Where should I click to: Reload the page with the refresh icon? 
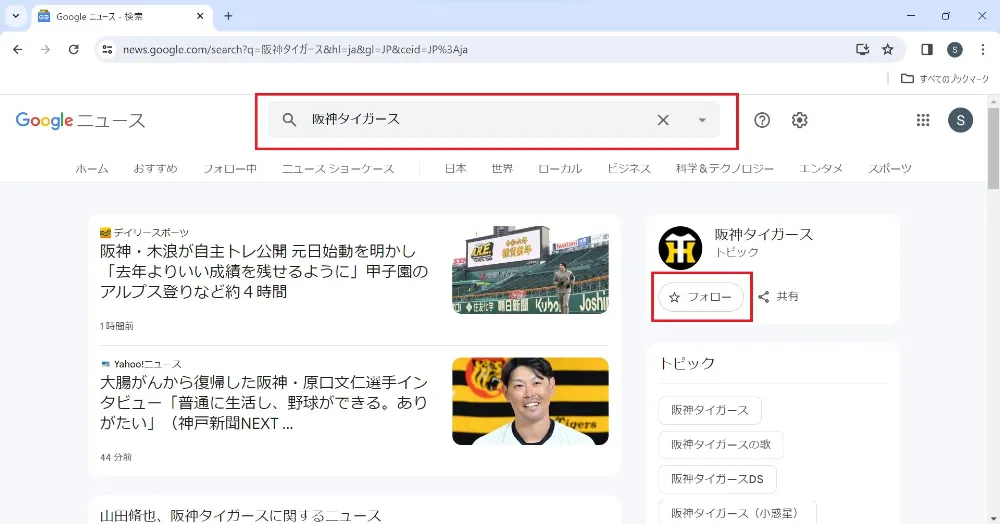73,49
